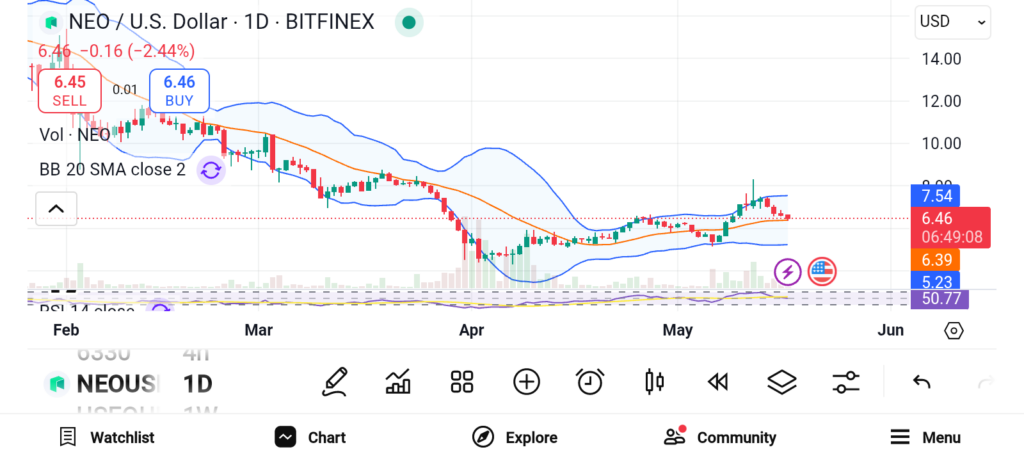Screen dimensions: 1024x461
Task: Open the object tree layers icon
Action: click(781, 381)
